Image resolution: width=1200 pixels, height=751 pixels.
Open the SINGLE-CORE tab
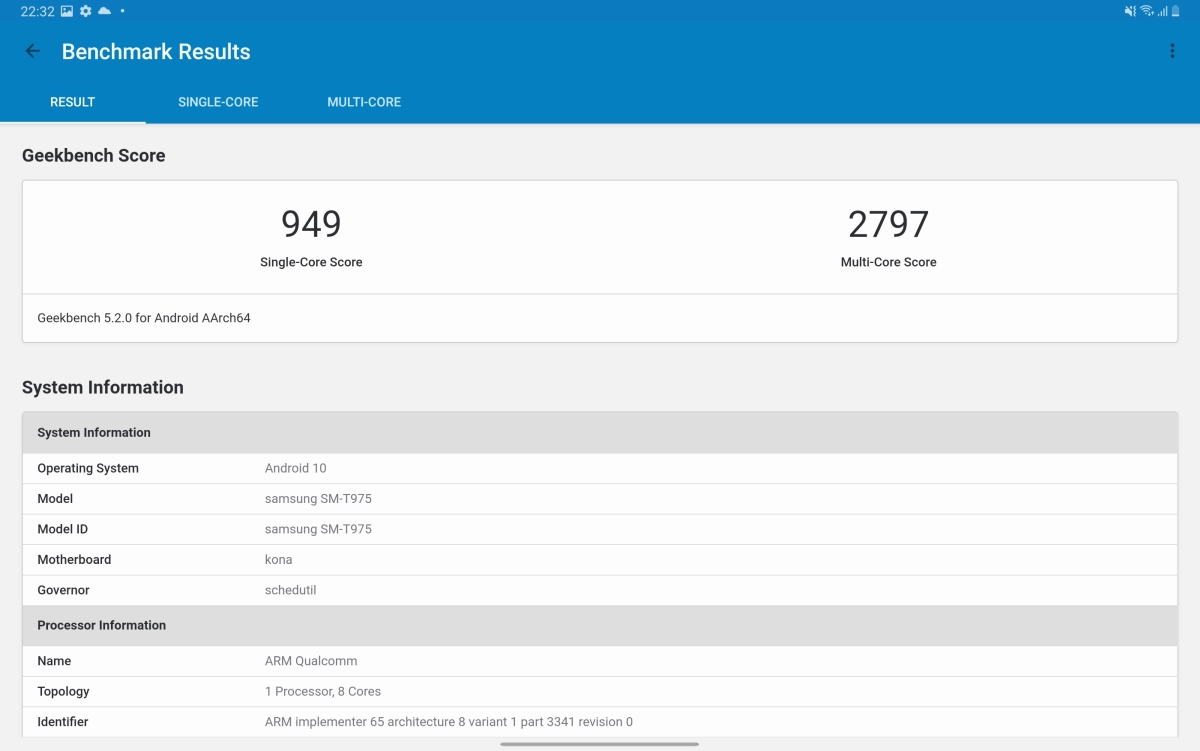coord(218,102)
